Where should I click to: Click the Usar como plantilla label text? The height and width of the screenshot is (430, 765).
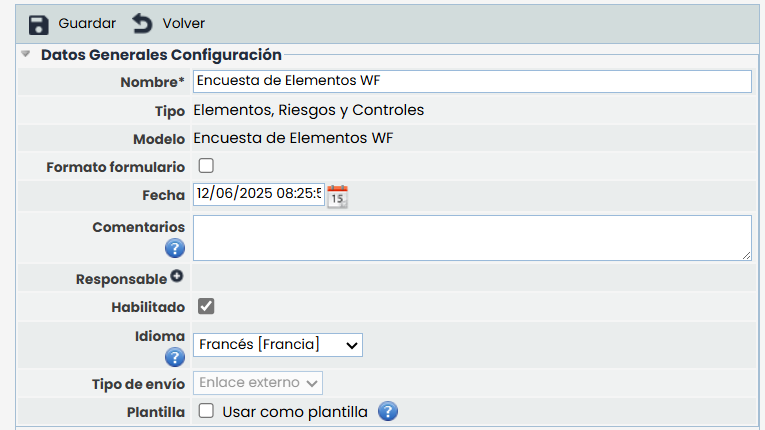point(295,411)
